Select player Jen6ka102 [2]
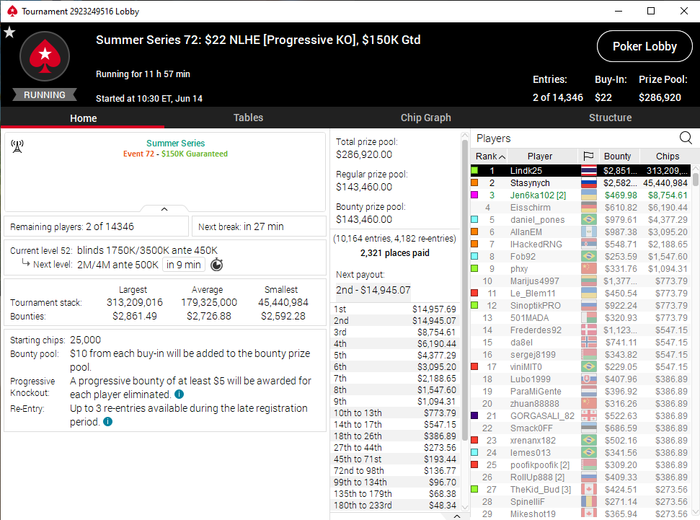Screen dimensions: 700x520 (580, 195)
